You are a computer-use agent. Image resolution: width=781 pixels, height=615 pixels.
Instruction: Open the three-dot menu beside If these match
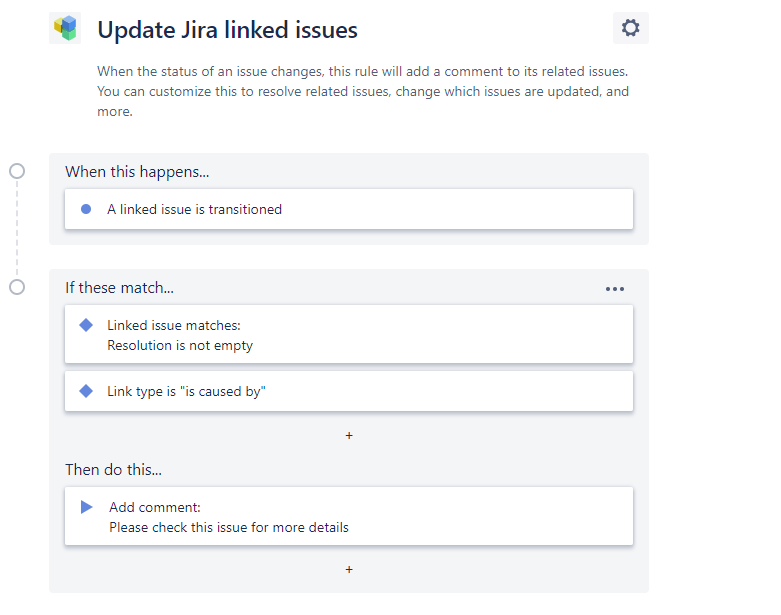point(615,289)
